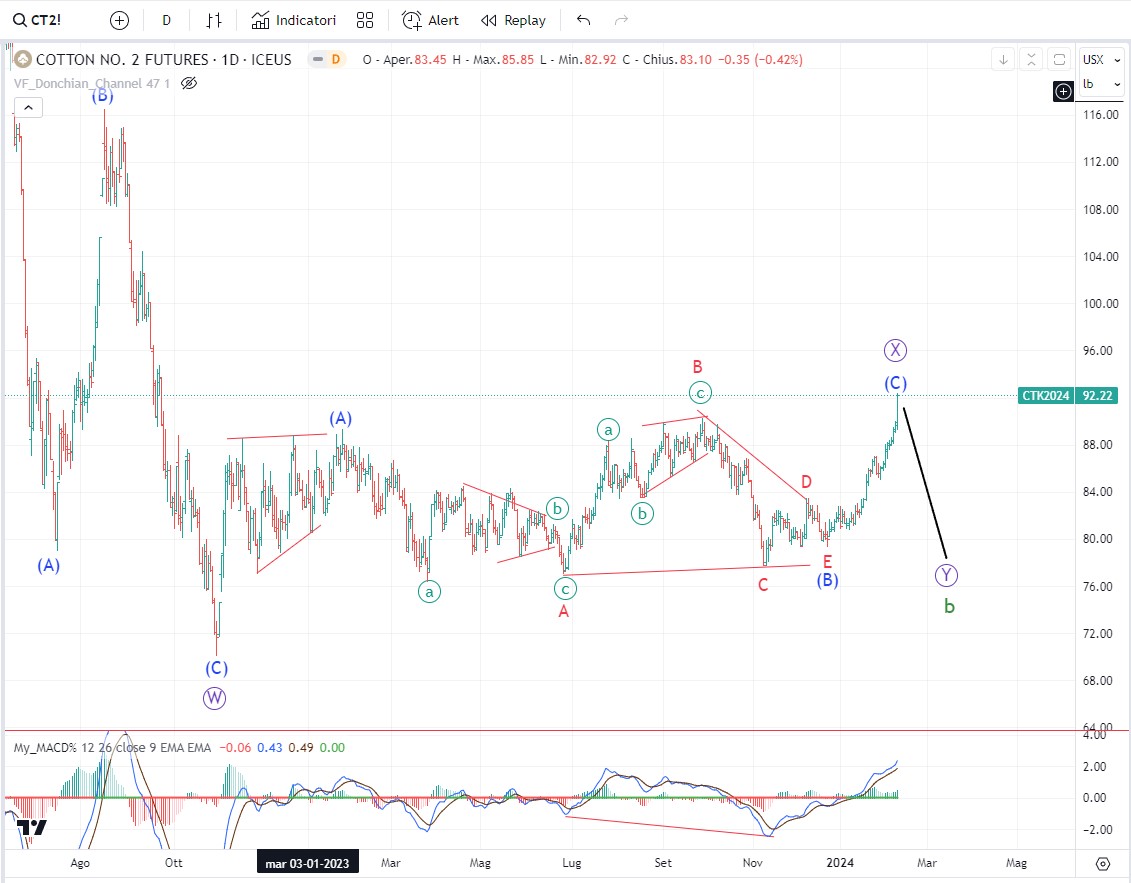Screen dimensions: 1131x883
Task: Click the TradingView logo
Action: click(x=32, y=827)
